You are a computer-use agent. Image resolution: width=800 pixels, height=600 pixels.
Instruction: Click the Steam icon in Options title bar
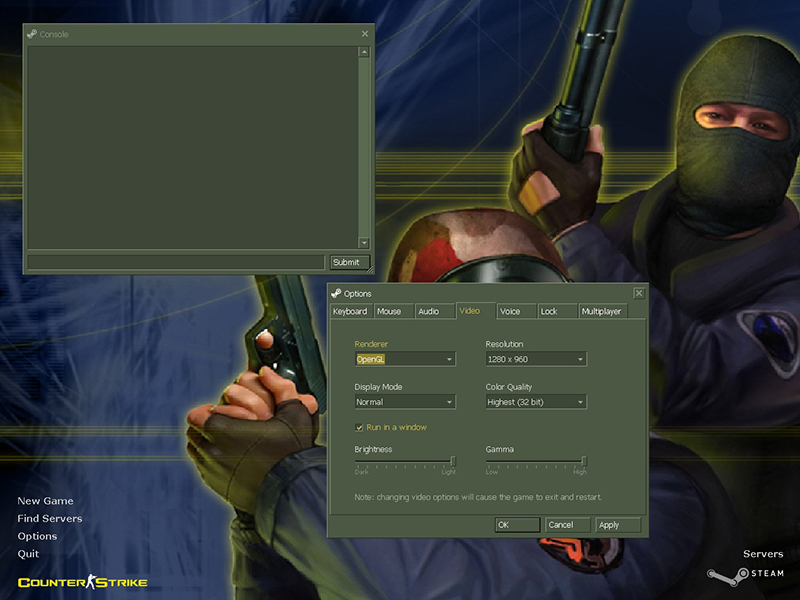(x=336, y=293)
